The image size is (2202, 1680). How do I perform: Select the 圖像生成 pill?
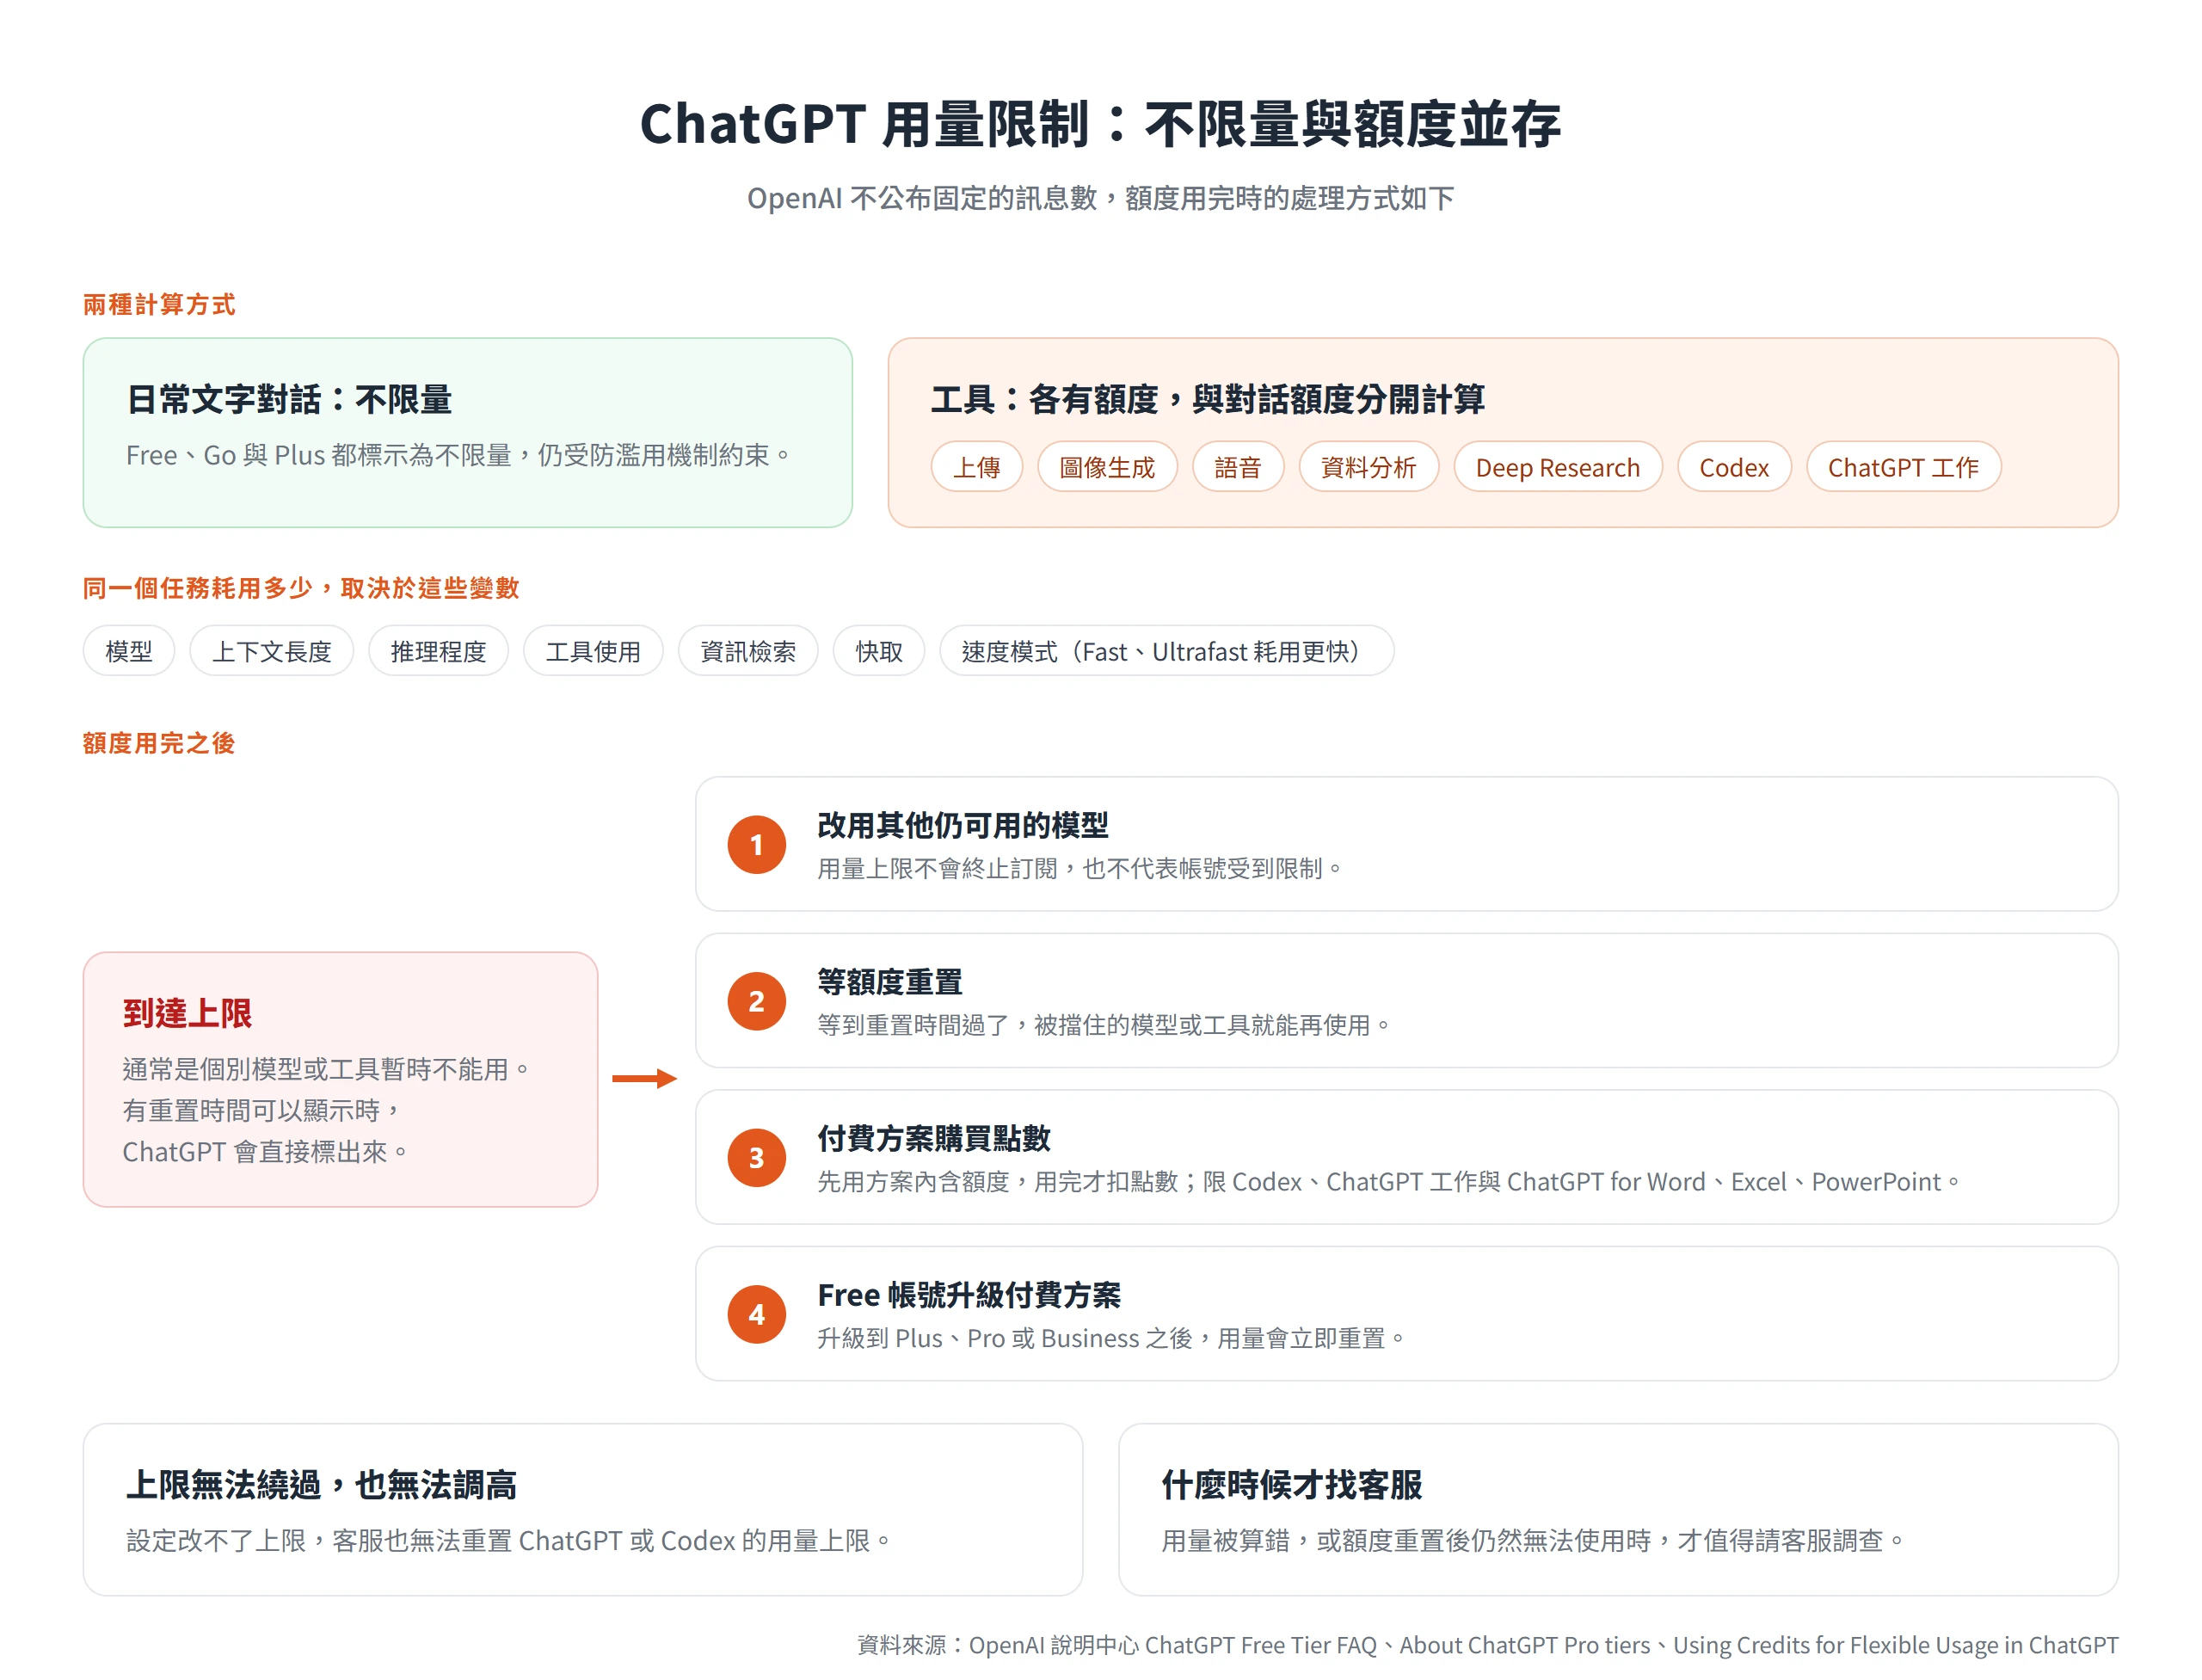pos(1106,467)
